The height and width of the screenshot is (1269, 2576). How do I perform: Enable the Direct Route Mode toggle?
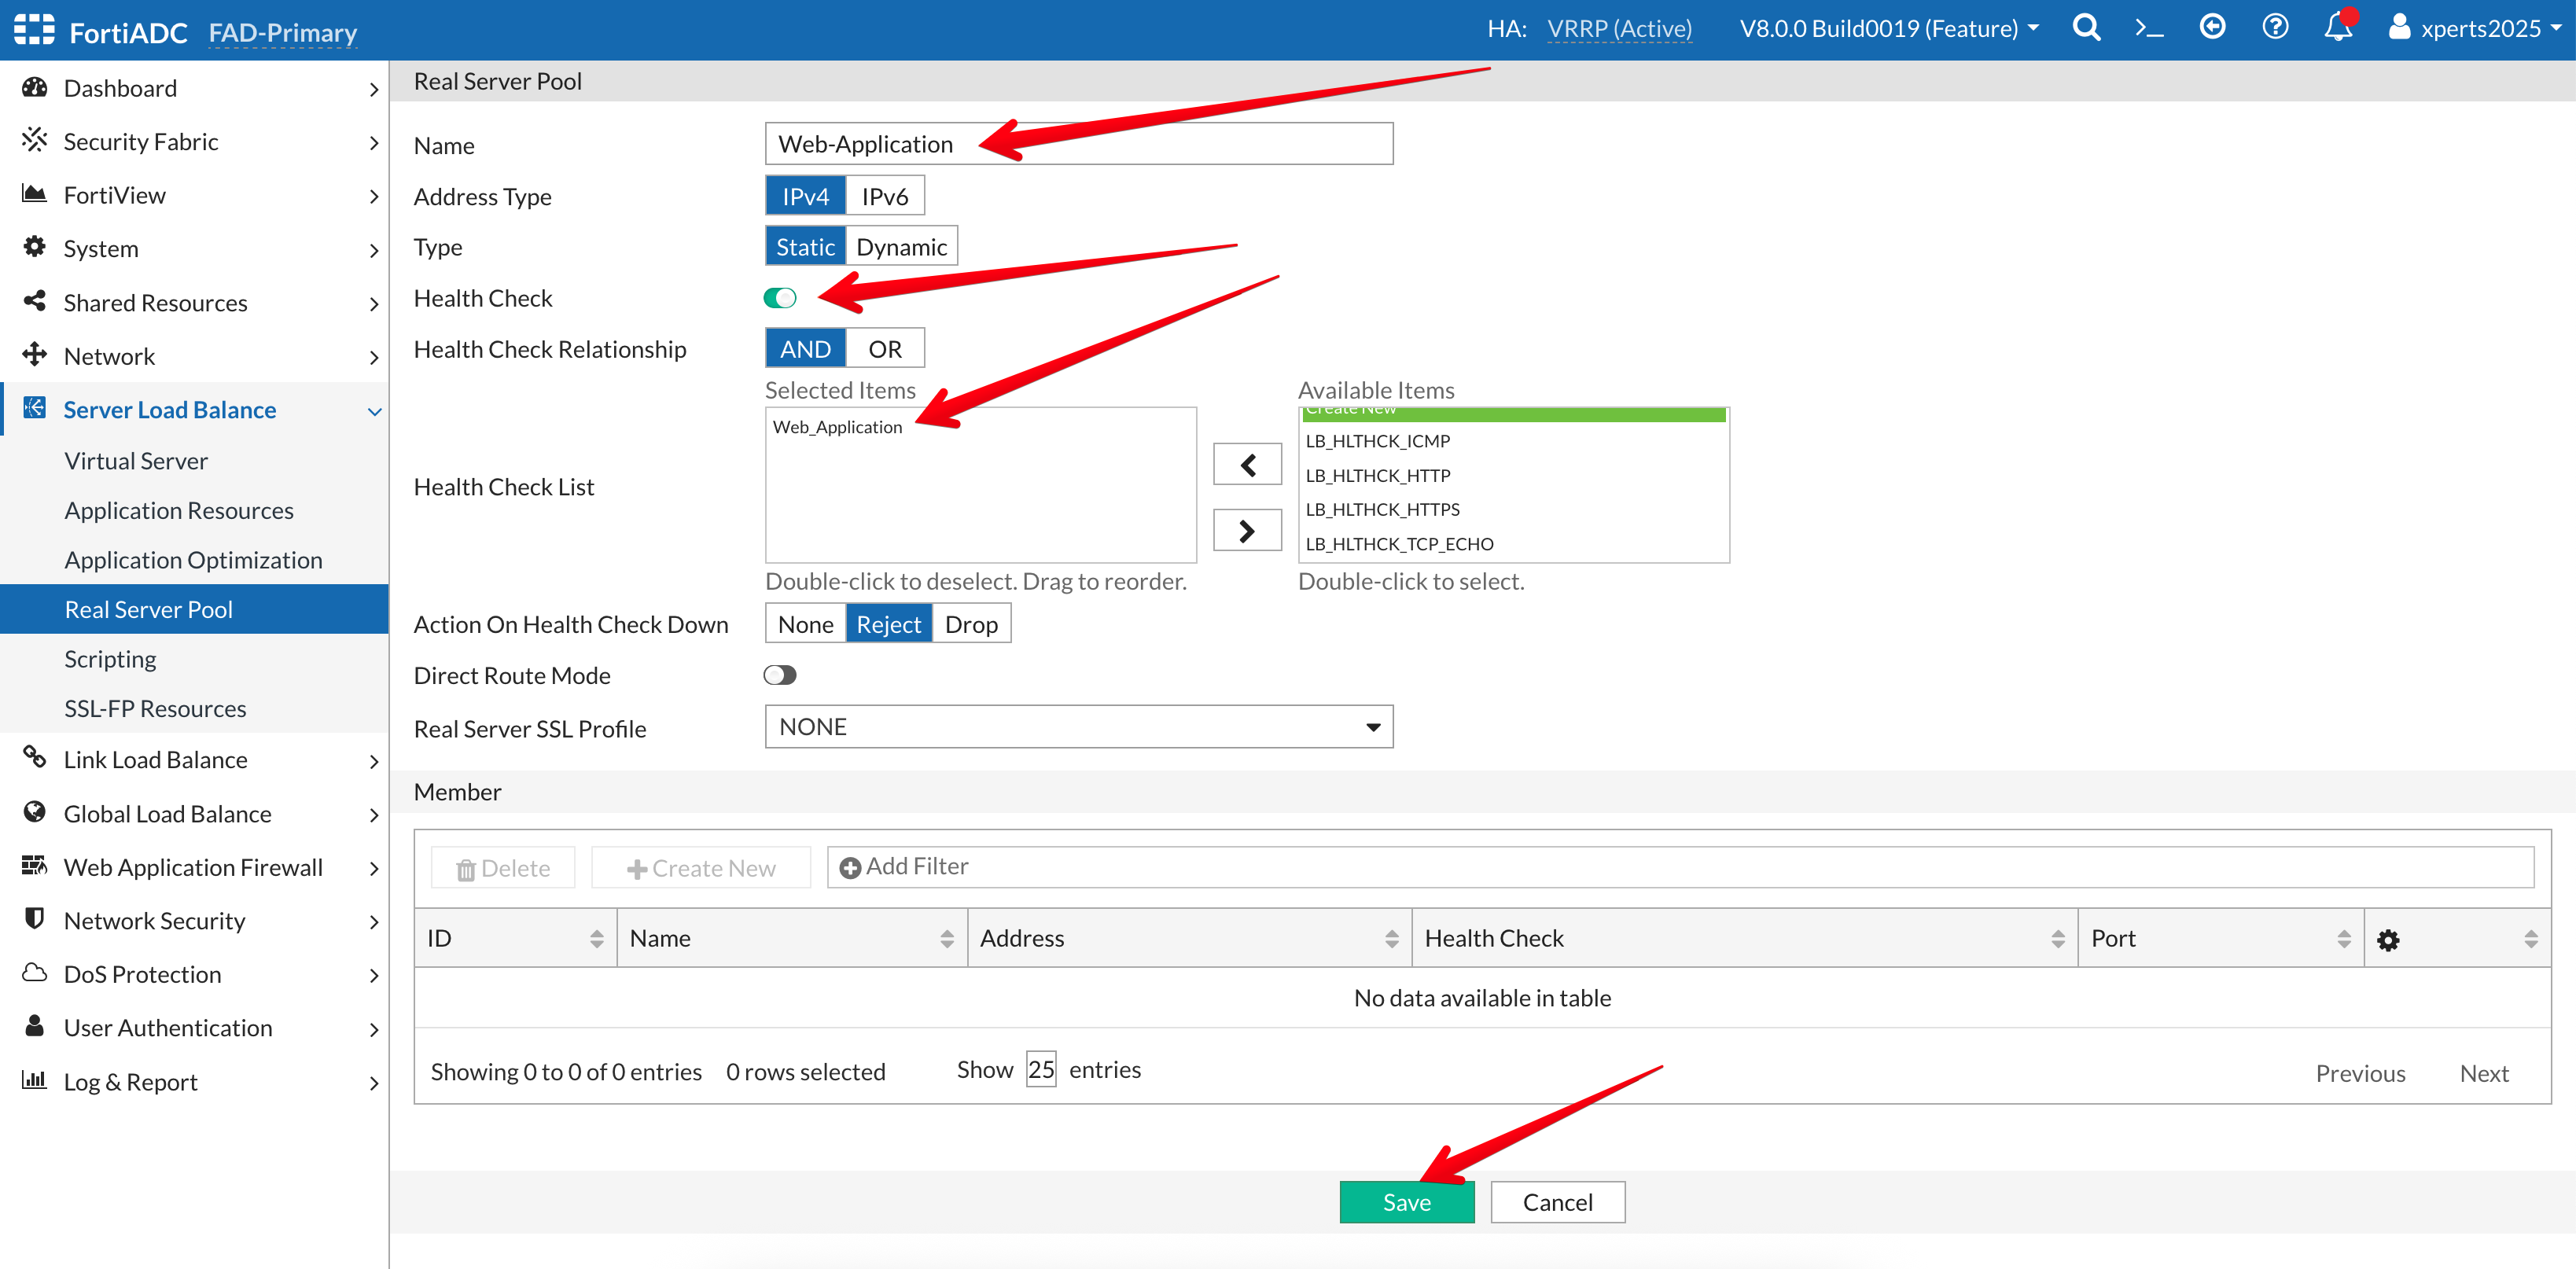click(779, 675)
